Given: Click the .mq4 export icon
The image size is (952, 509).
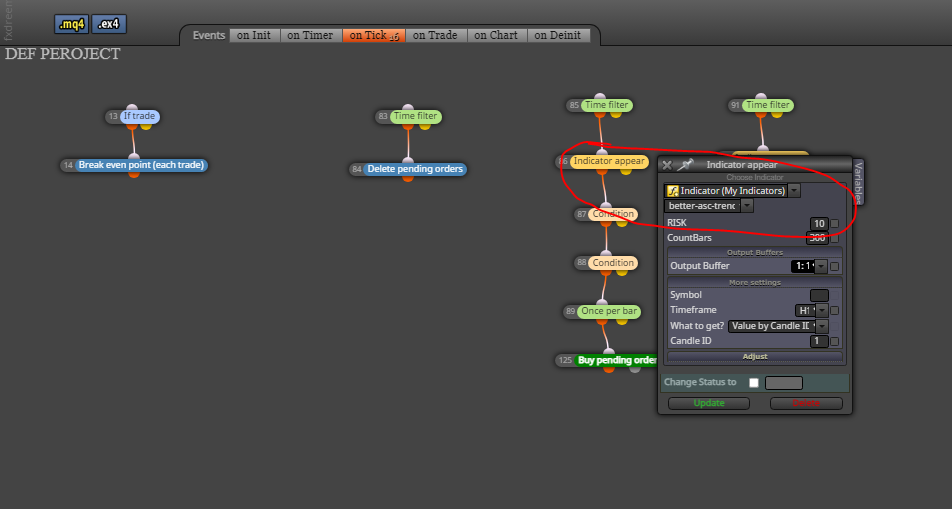Looking at the screenshot, I should pos(72,24).
